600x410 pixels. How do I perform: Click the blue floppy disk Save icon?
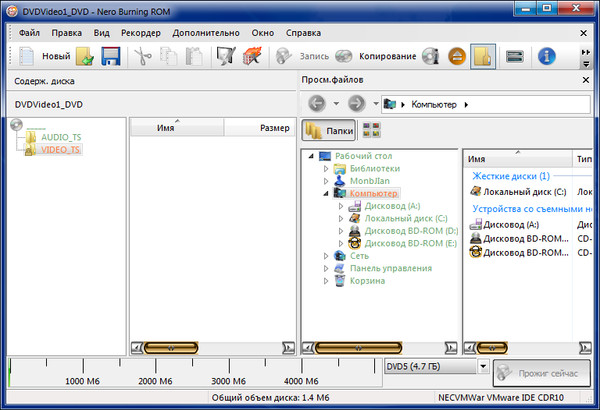click(x=111, y=57)
